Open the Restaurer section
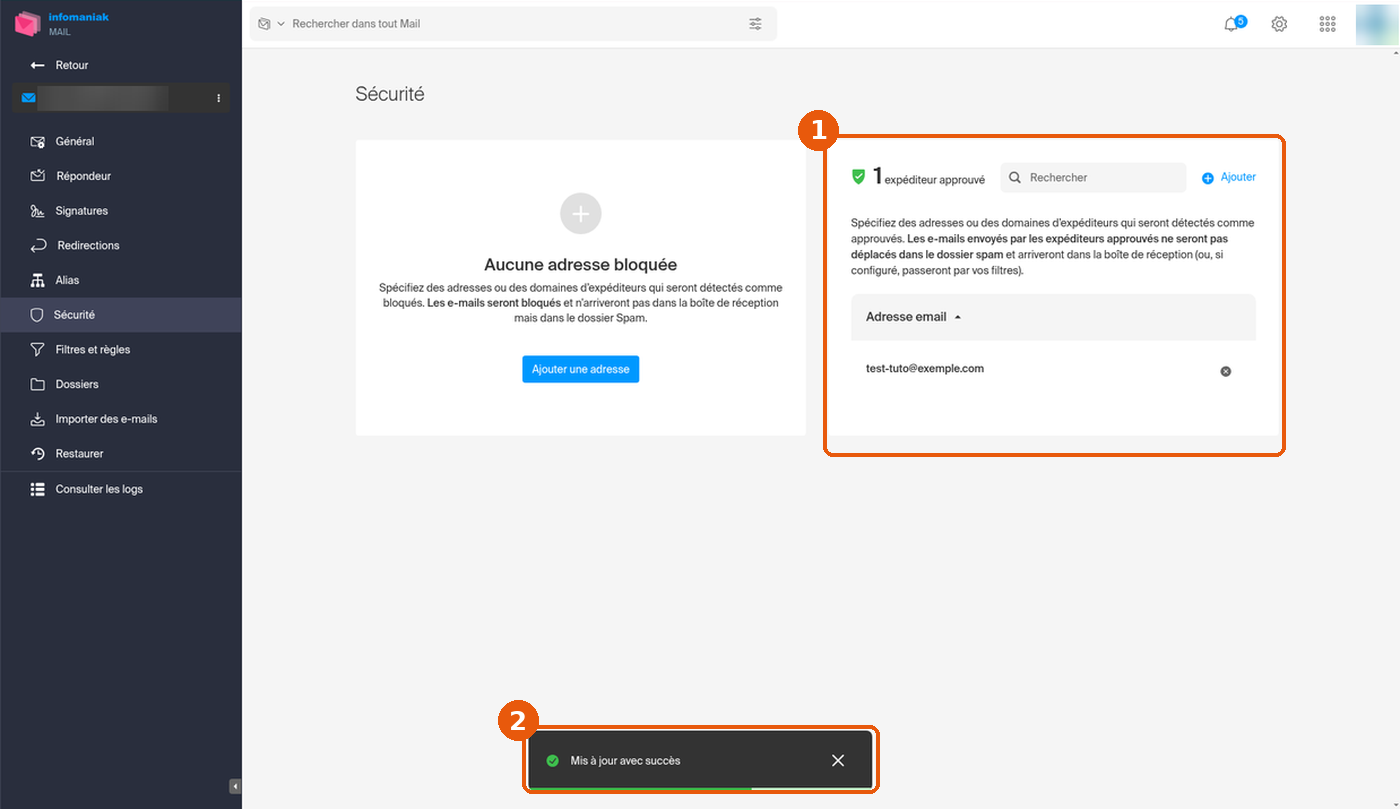The width and height of the screenshot is (1400, 809). (120, 454)
